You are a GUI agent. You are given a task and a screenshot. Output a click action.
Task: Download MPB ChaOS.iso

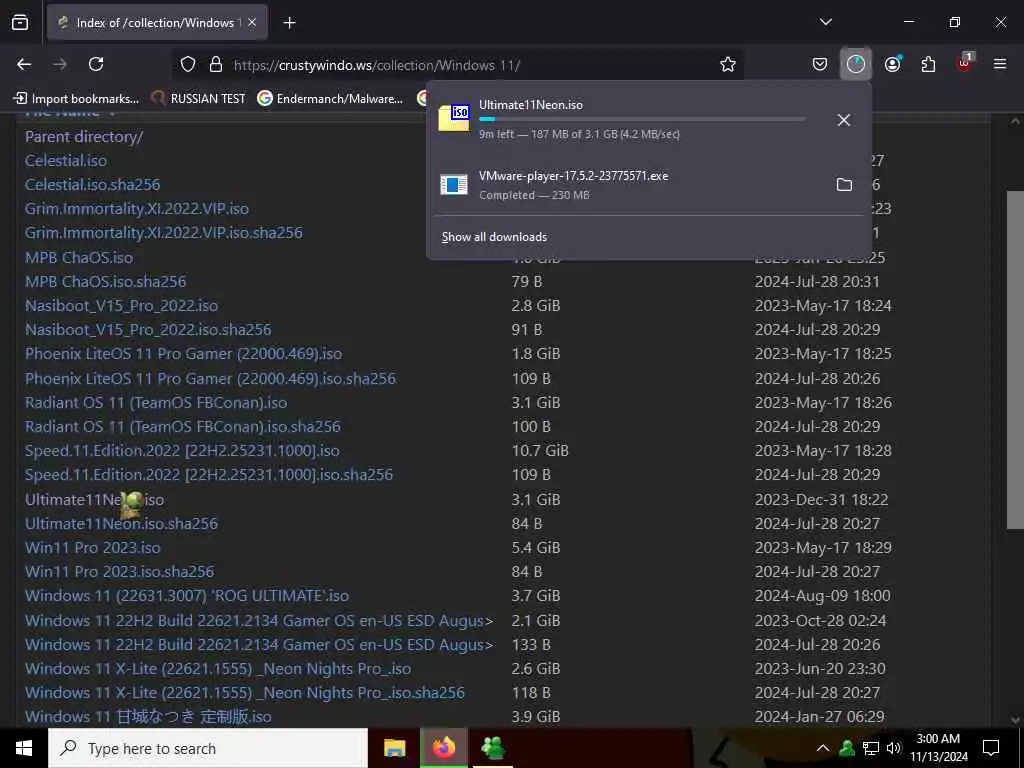point(79,257)
